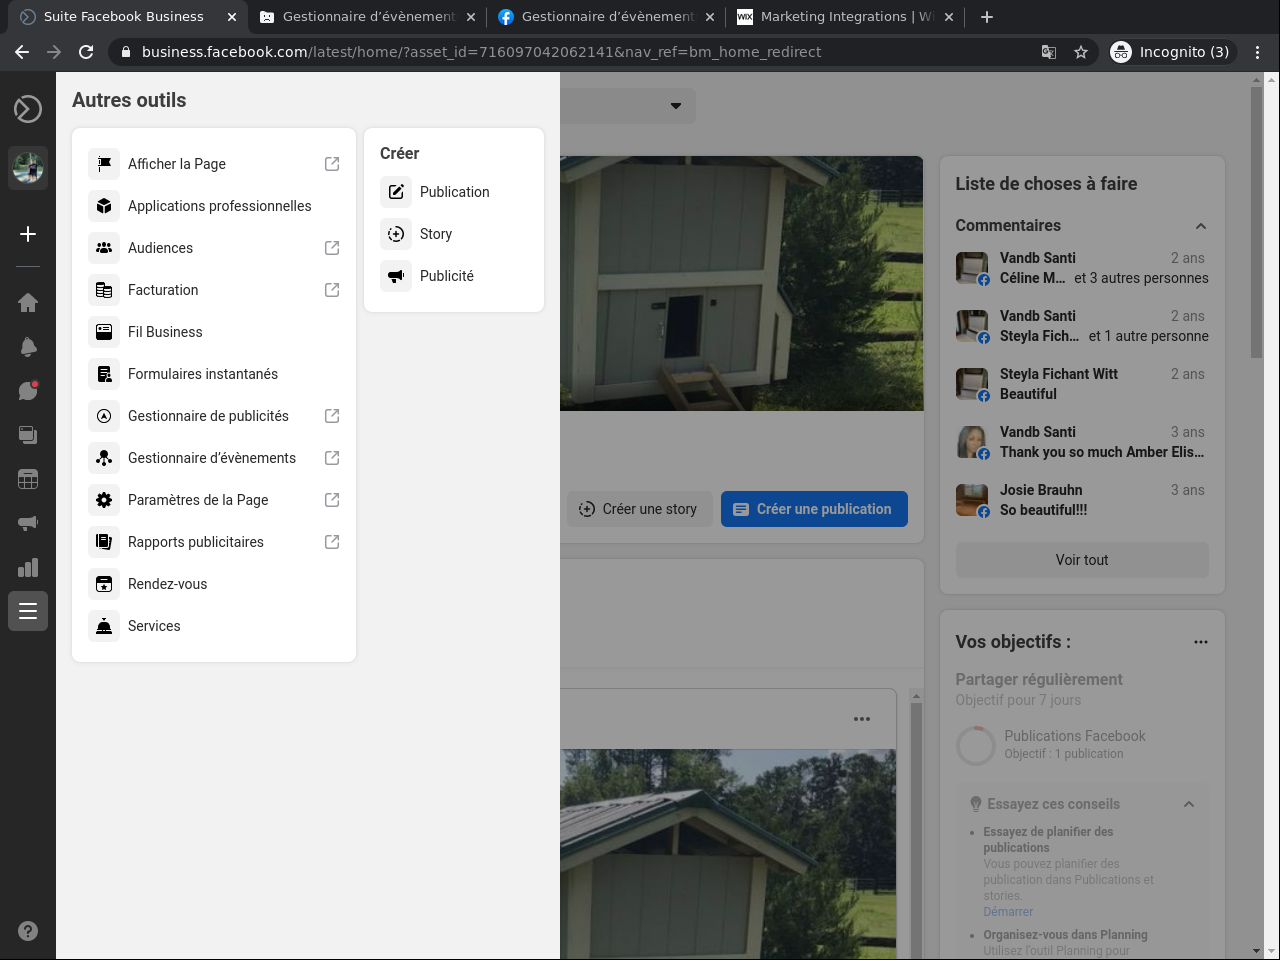Choose Story in the Créer menu
Screen dimensions: 1280x960
click(x=436, y=234)
